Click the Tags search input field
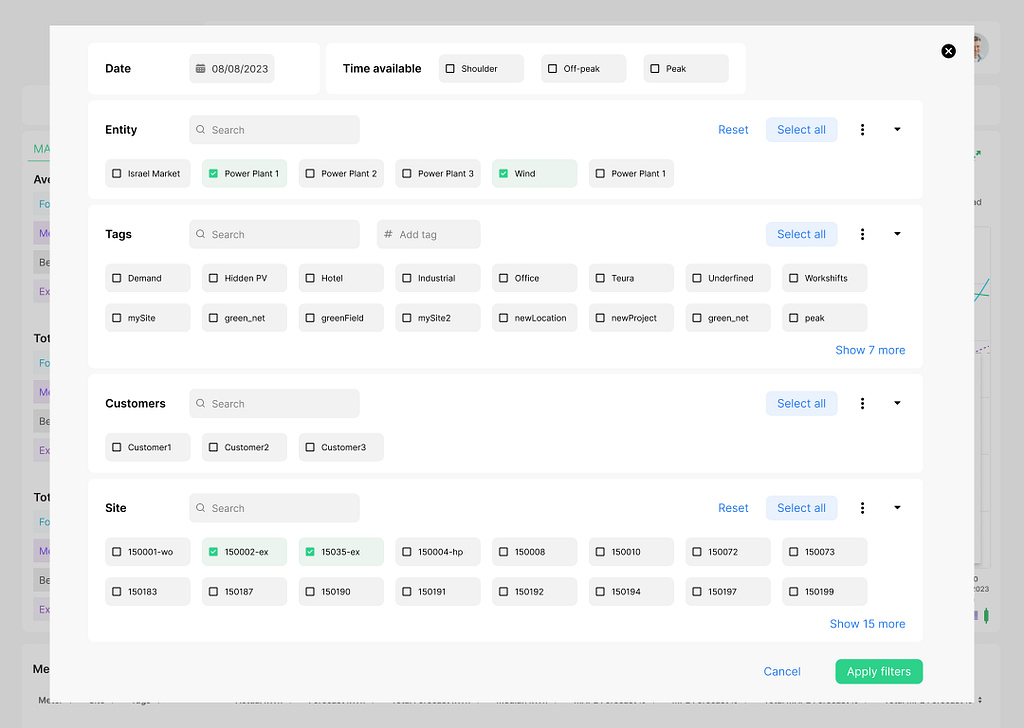Viewport: 1024px width, 728px height. pos(274,234)
